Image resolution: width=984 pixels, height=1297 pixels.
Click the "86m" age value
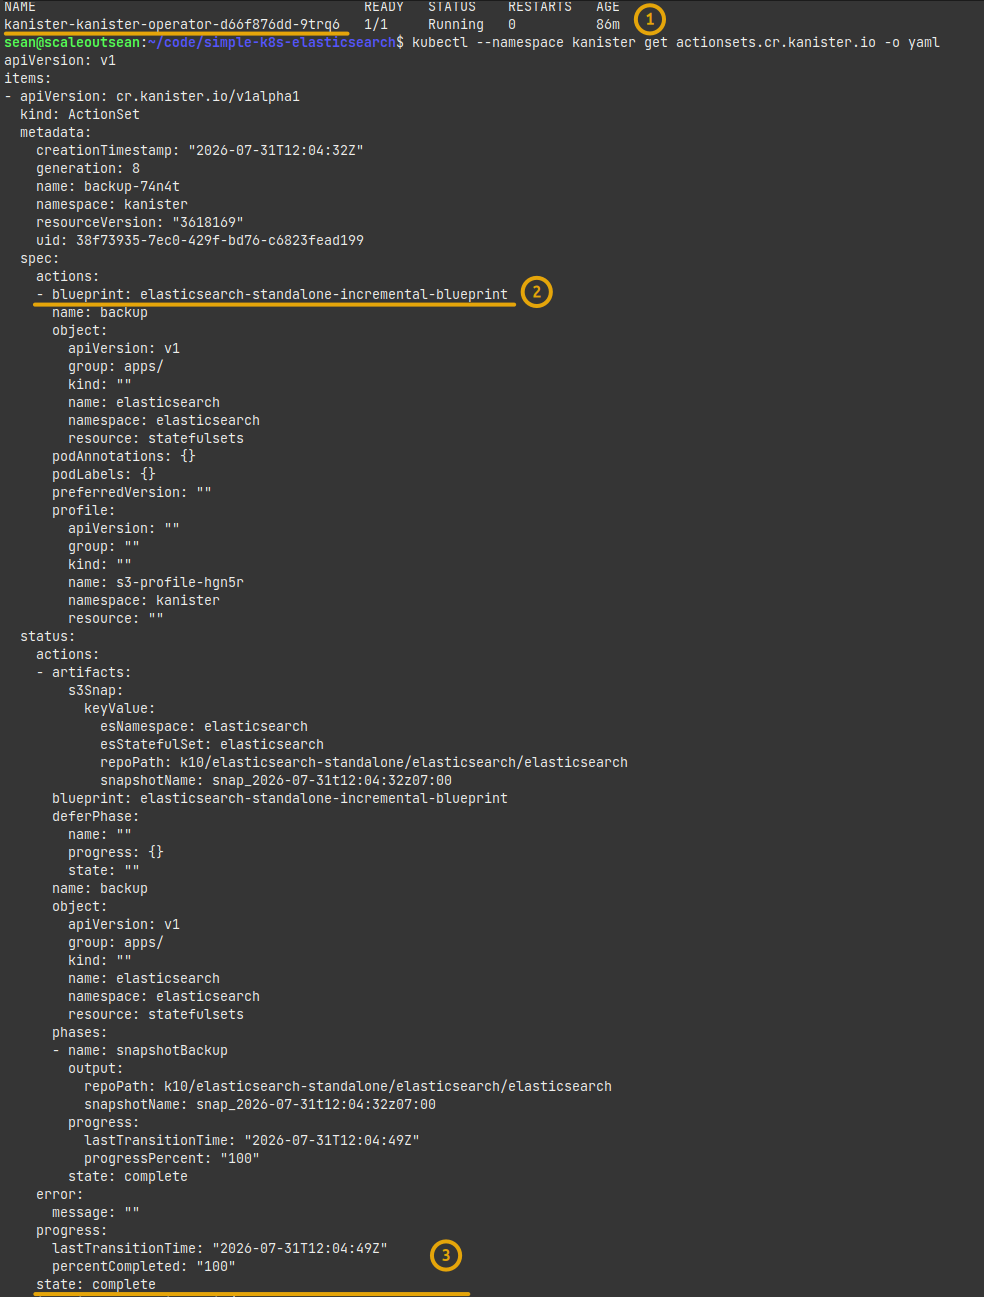(x=608, y=24)
